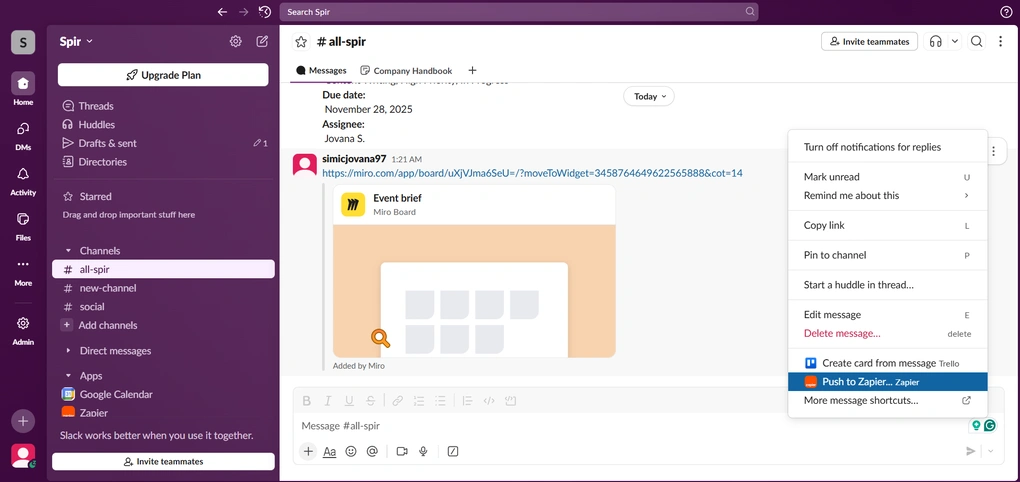This screenshot has height=482, width=1020.
Task: Toggle bulleted list in composer
Action: coord(440,401)
